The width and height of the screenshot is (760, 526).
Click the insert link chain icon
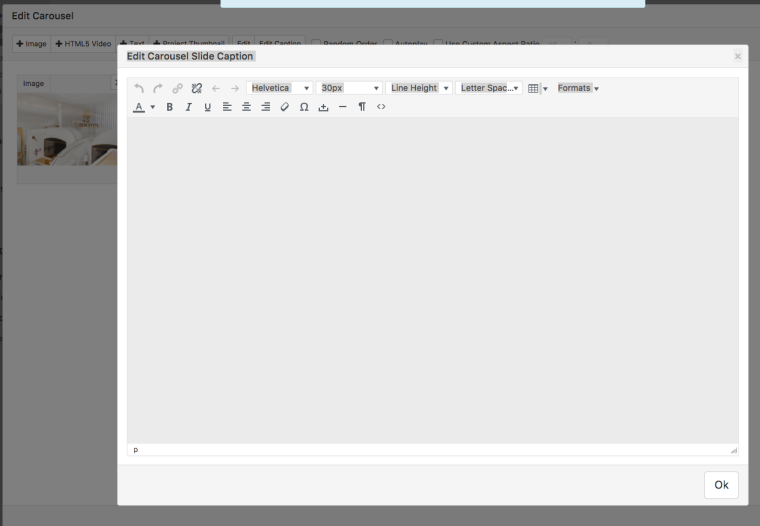[x=177, y=88]
